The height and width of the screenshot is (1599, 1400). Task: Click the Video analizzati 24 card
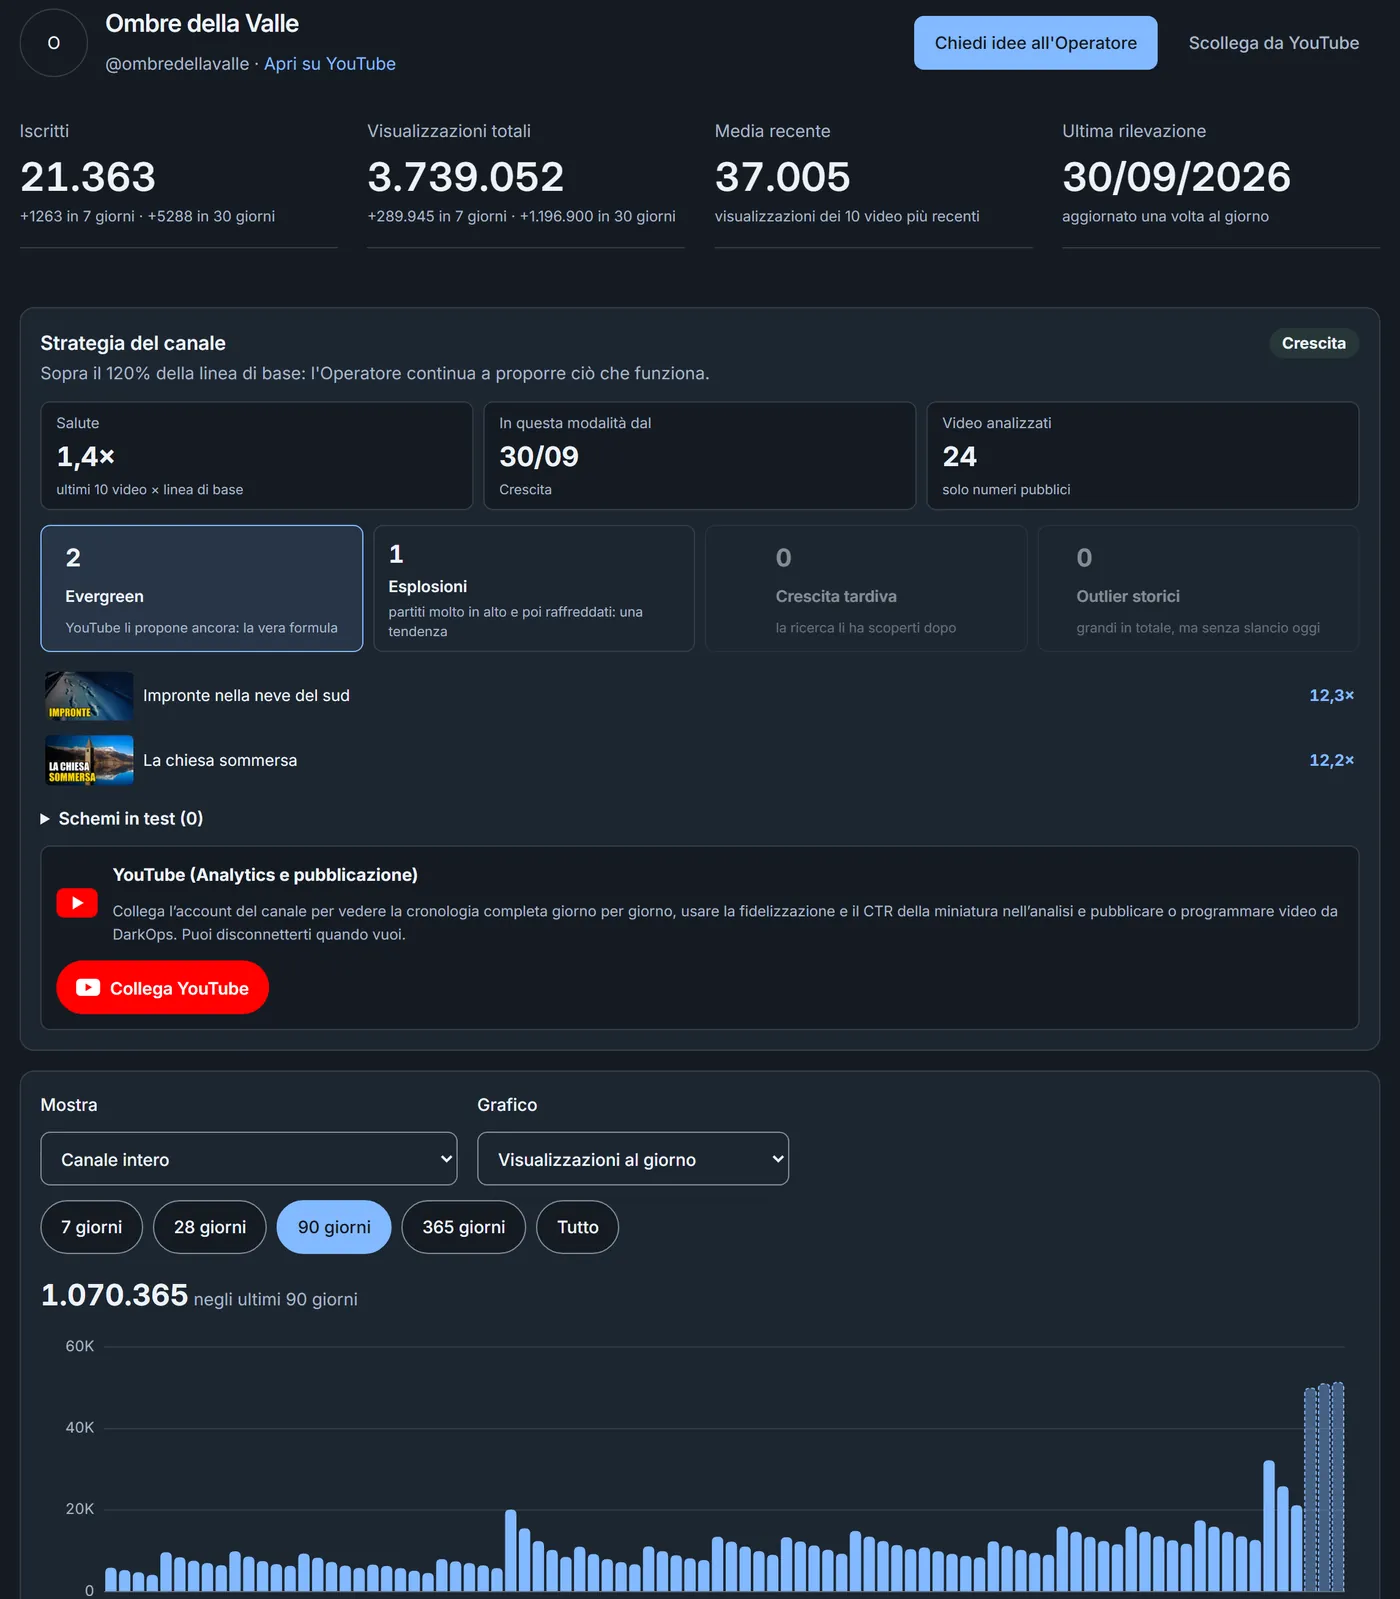(x=1143, y=456)
